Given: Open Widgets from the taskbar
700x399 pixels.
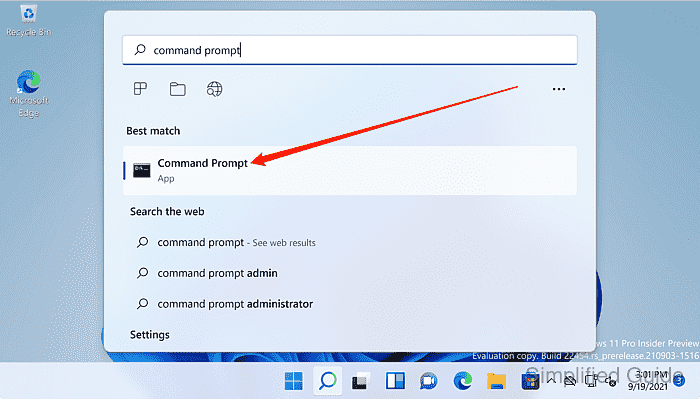Looking at the screenshot, I should (395, 381).
